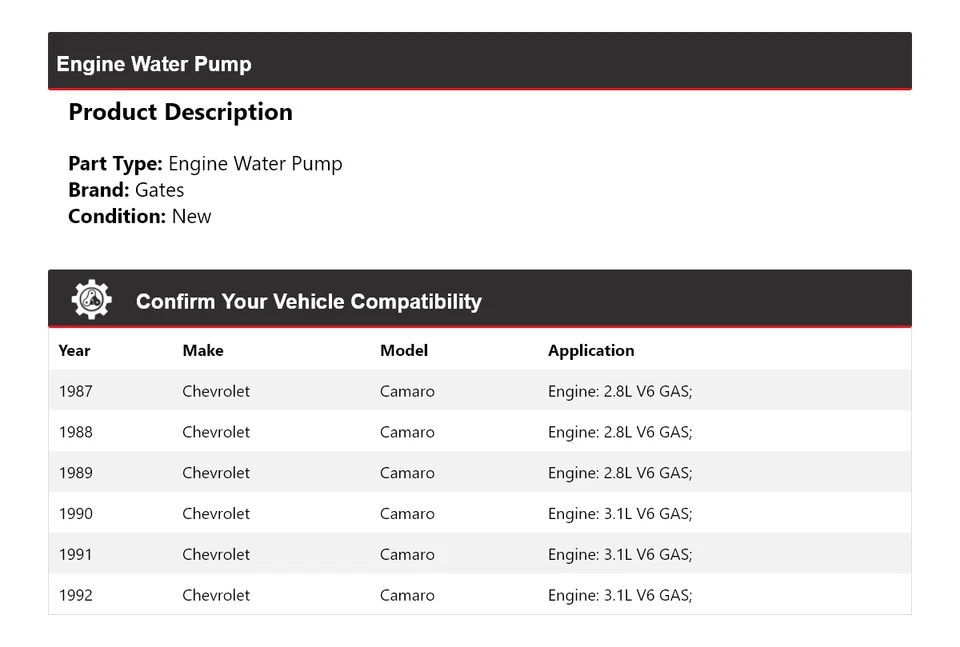Click the Model column header
960x647 pixels.
[404, 350]
